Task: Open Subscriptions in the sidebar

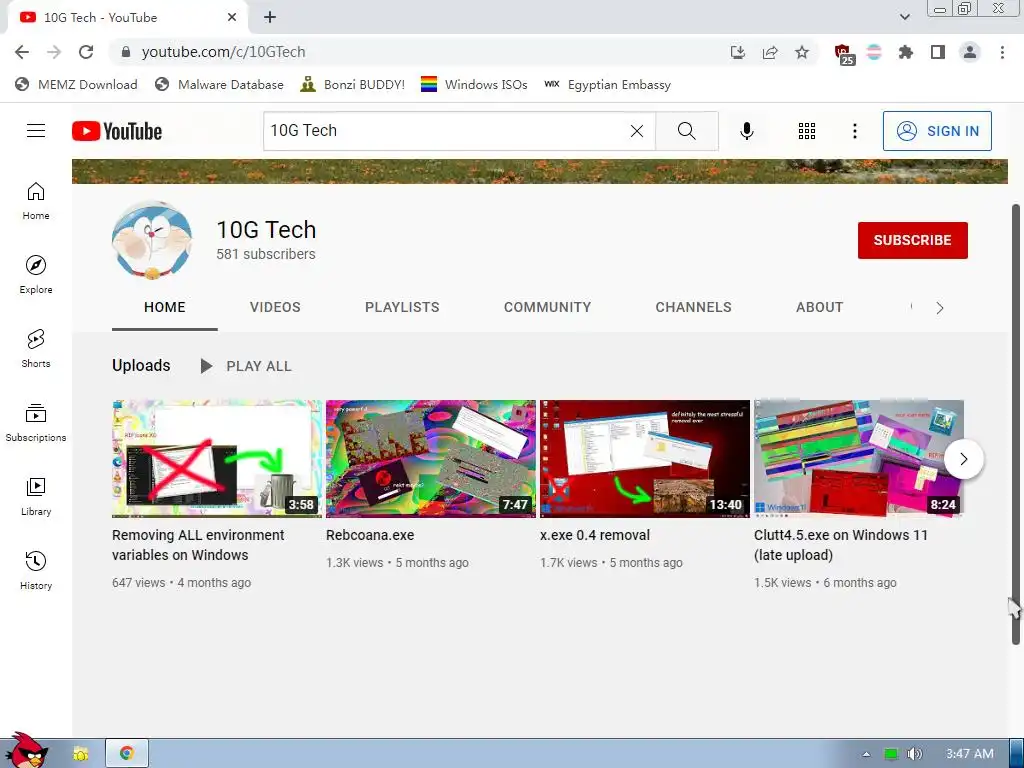Action: point(36,423)
